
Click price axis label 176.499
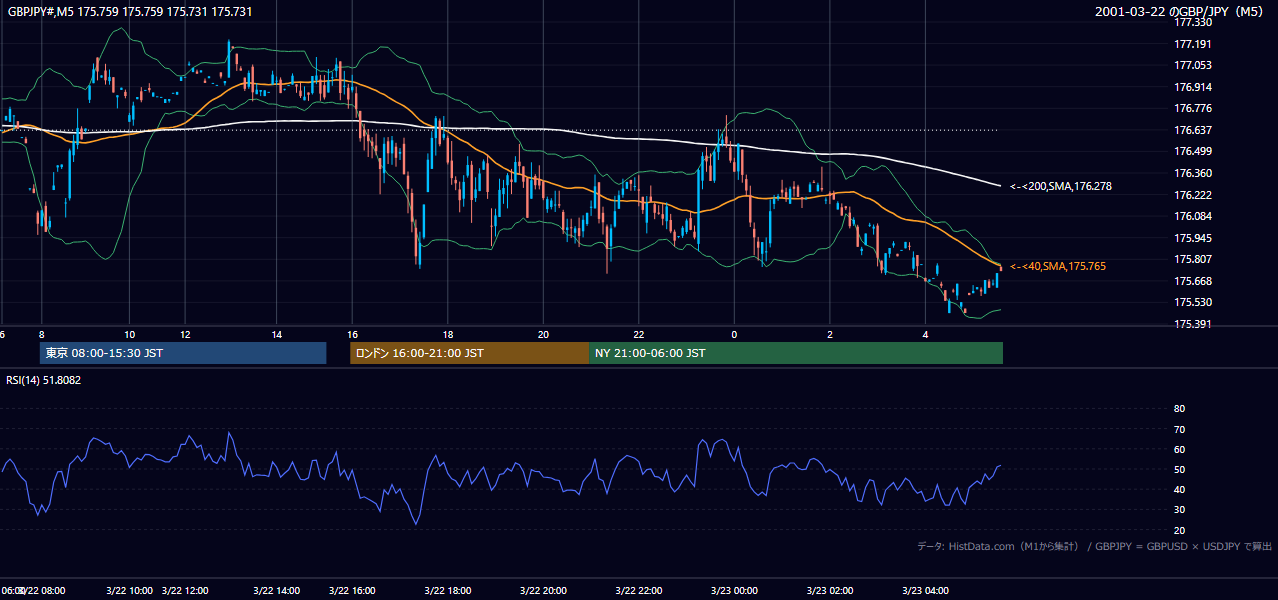coord(1192,151)
